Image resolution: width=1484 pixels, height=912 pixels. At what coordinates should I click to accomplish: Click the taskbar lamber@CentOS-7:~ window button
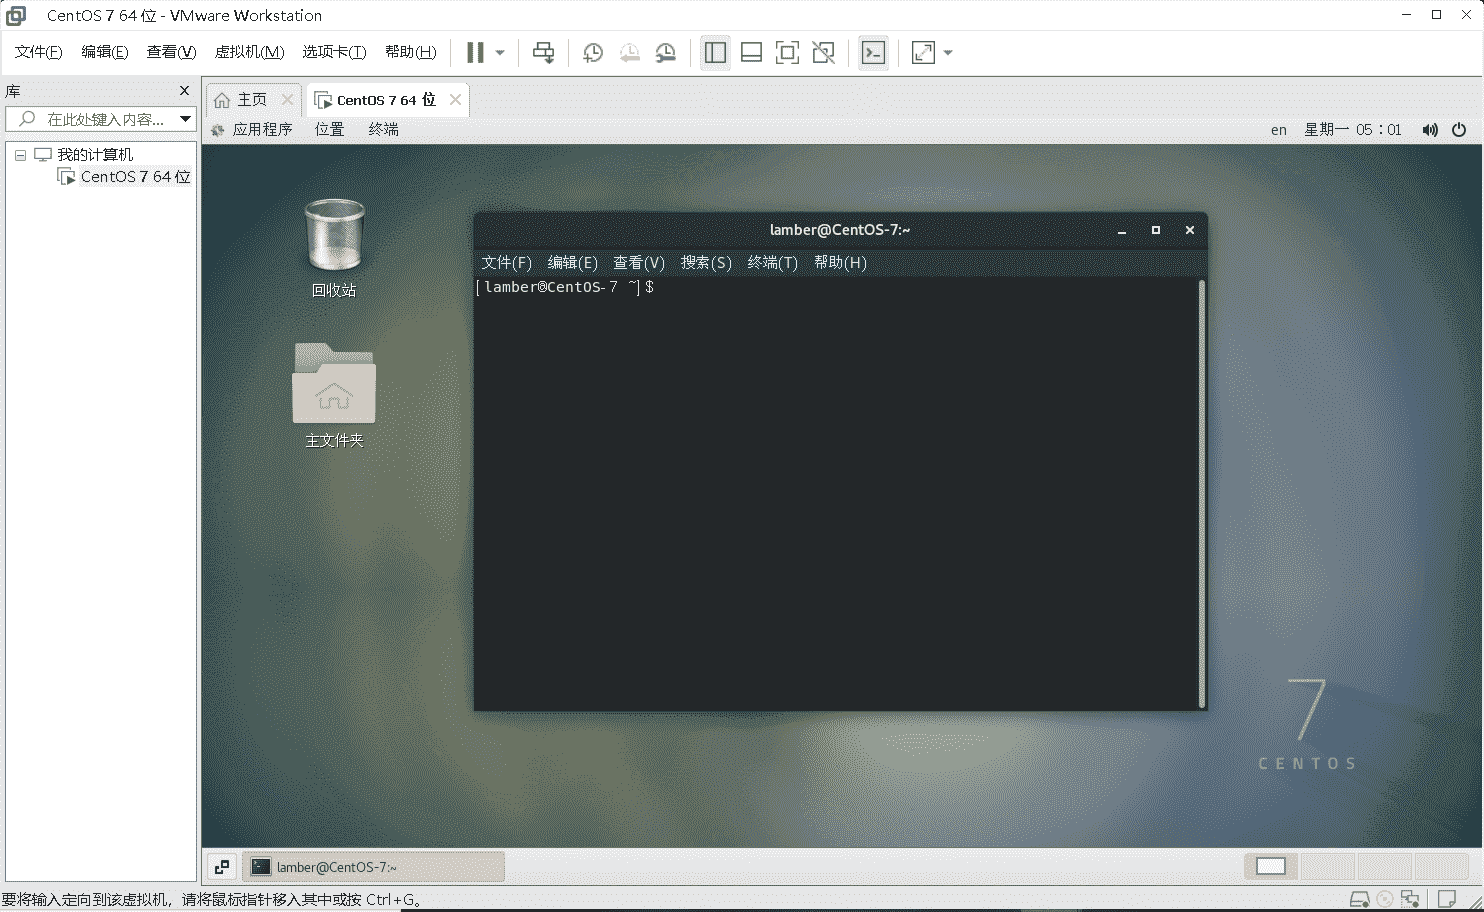pos(373,867)
